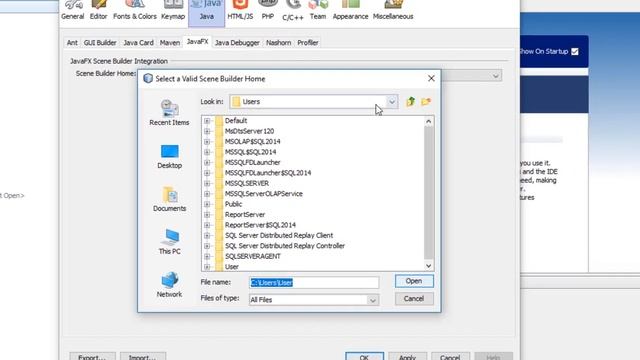Screen dimensions: 640x360
Task: Switch to the Nashorn tab
Action: coord(278,42)
